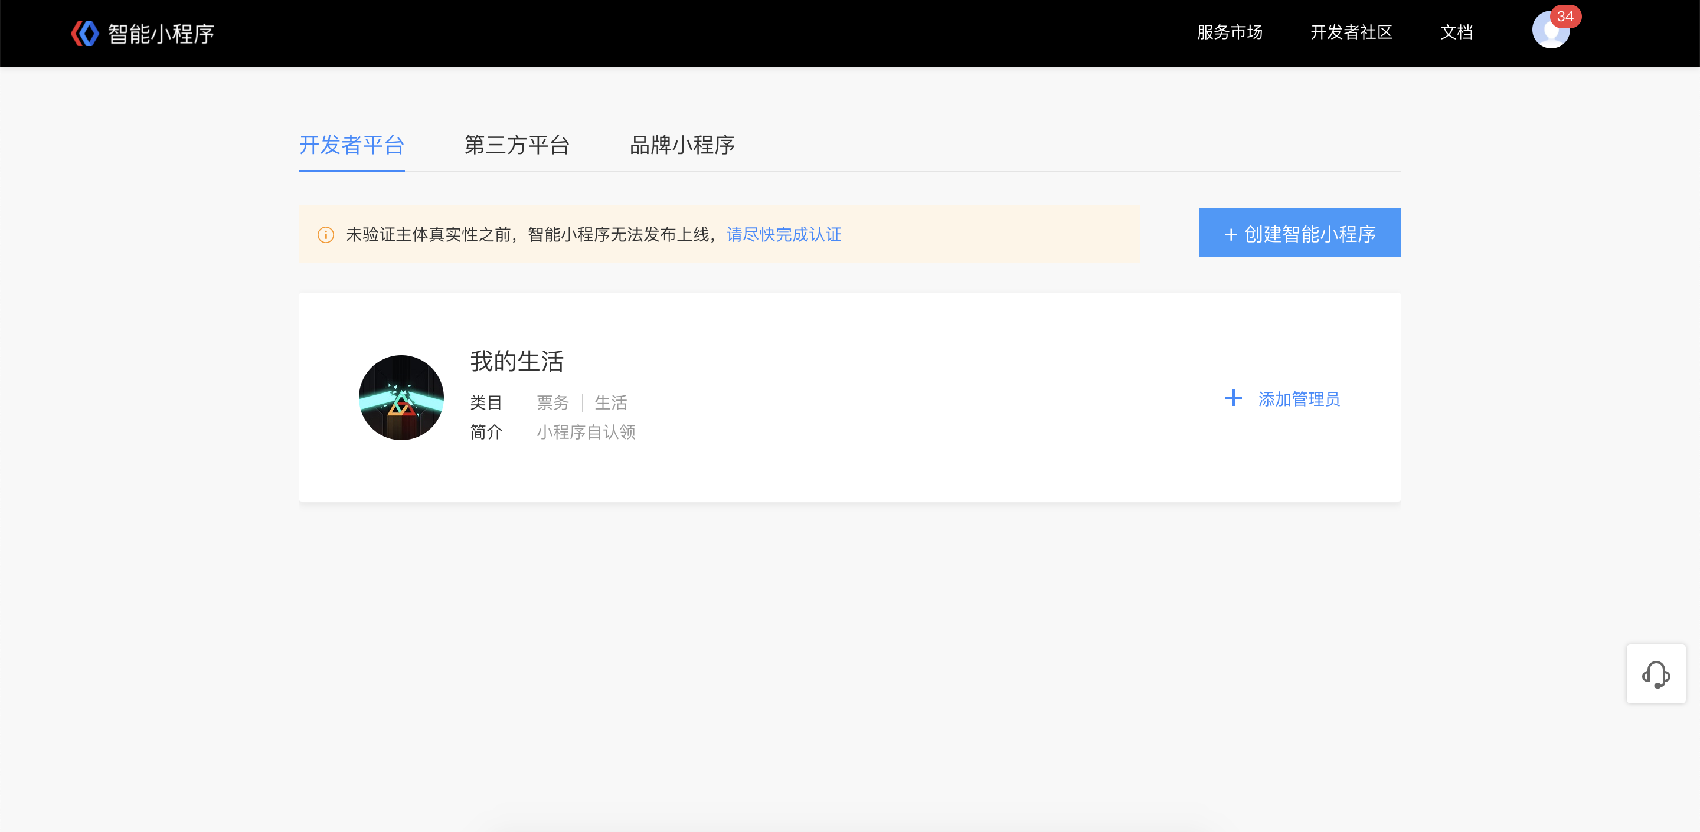Click the orange info icon in warning banner
The image size is (1700, 832).
point(326,235)
